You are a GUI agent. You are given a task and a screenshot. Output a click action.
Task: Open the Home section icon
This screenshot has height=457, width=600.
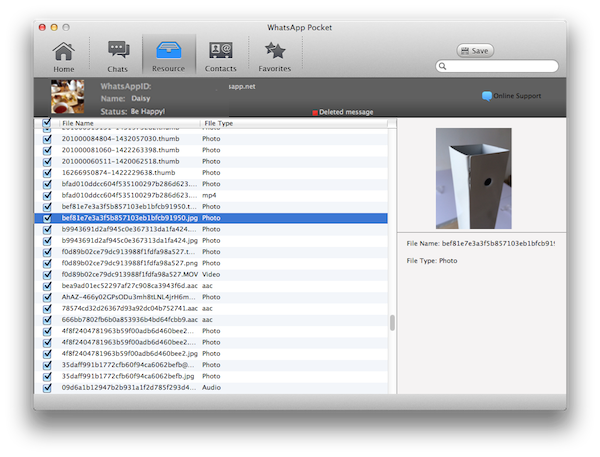pos(64,52)
